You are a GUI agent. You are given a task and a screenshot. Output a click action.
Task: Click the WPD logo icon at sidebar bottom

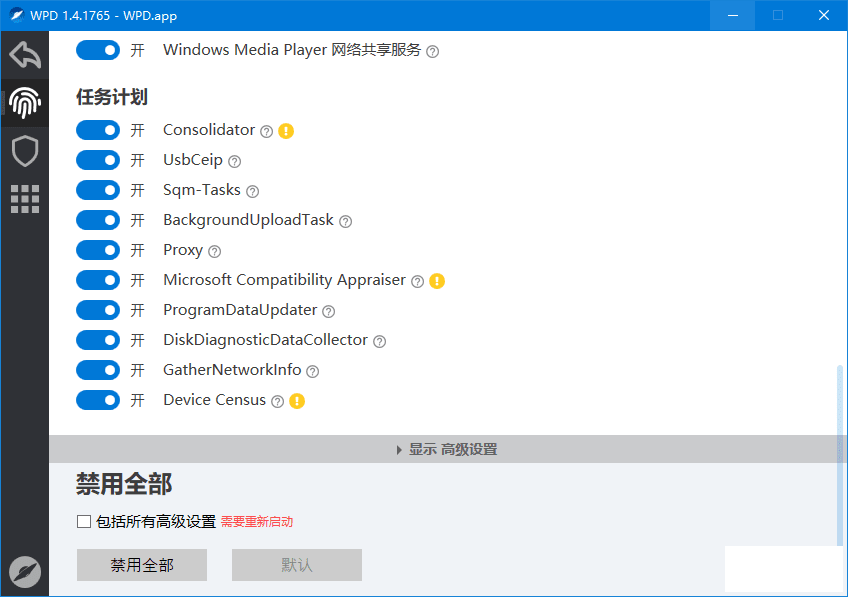coord(25,572)
